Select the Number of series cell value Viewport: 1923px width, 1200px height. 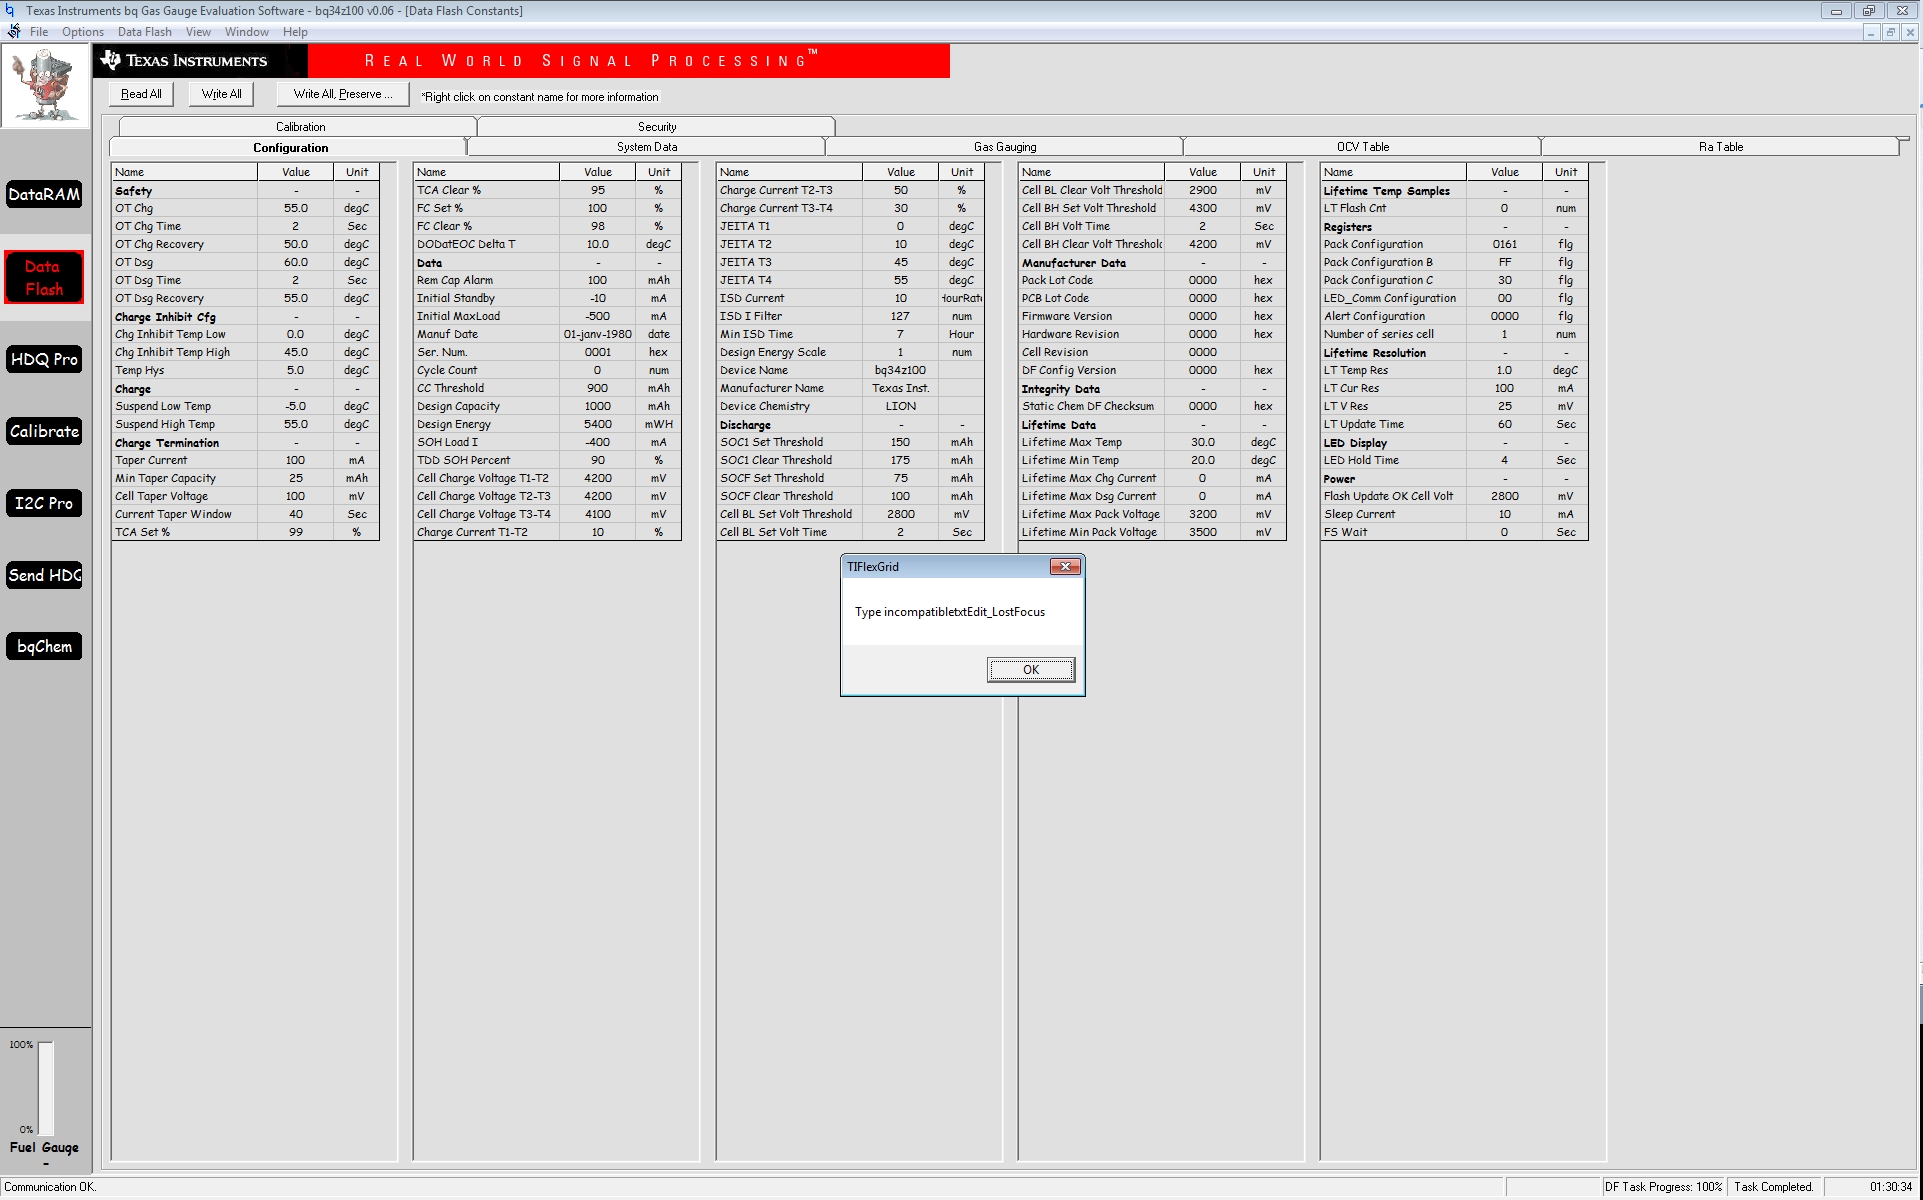point(1504,334)
